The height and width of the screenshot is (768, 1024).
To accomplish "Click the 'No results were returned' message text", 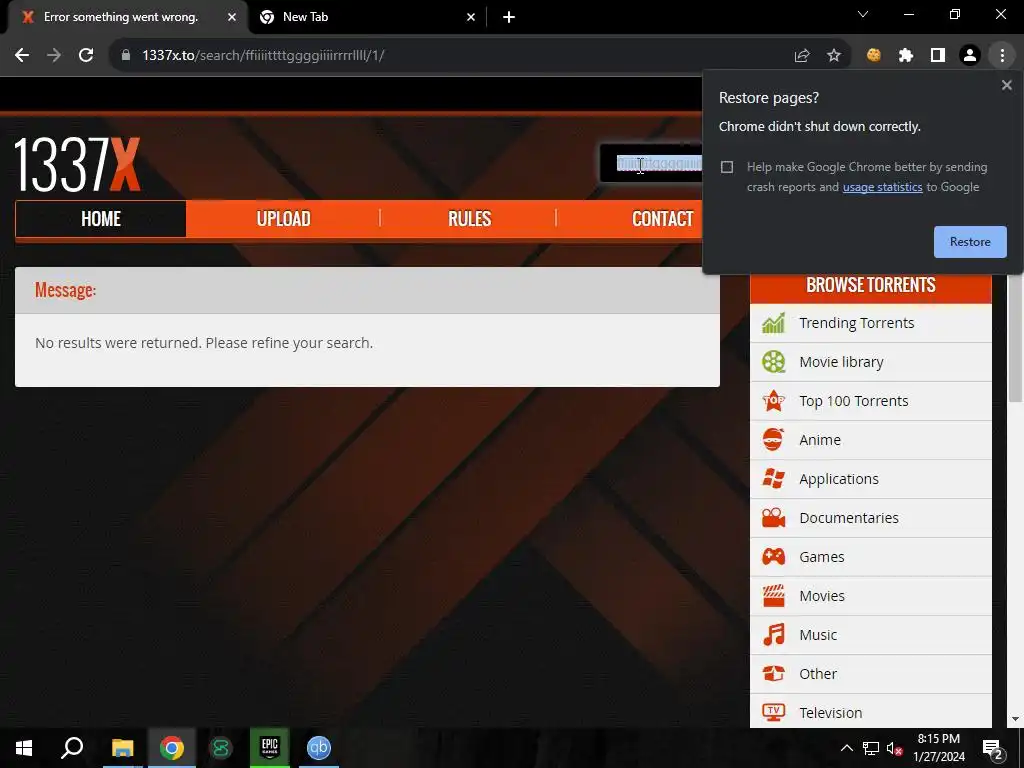I will point(204,343).
